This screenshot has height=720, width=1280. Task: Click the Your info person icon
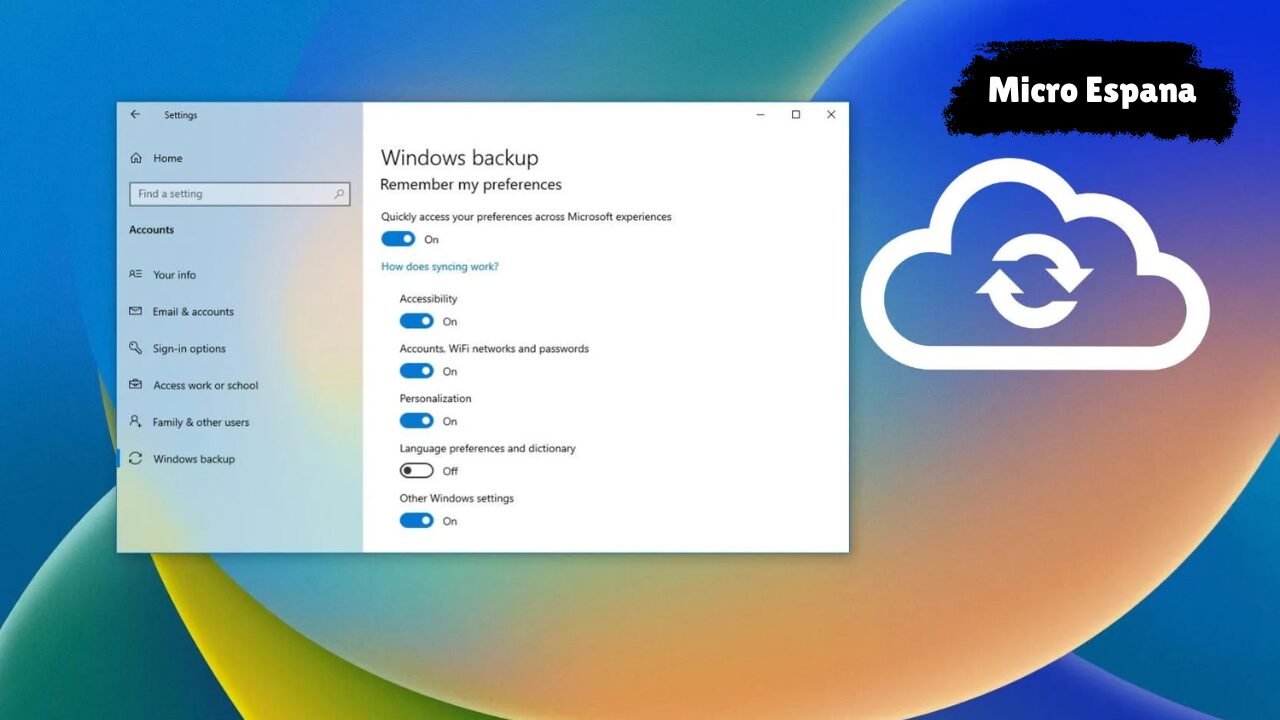(135, 274)
